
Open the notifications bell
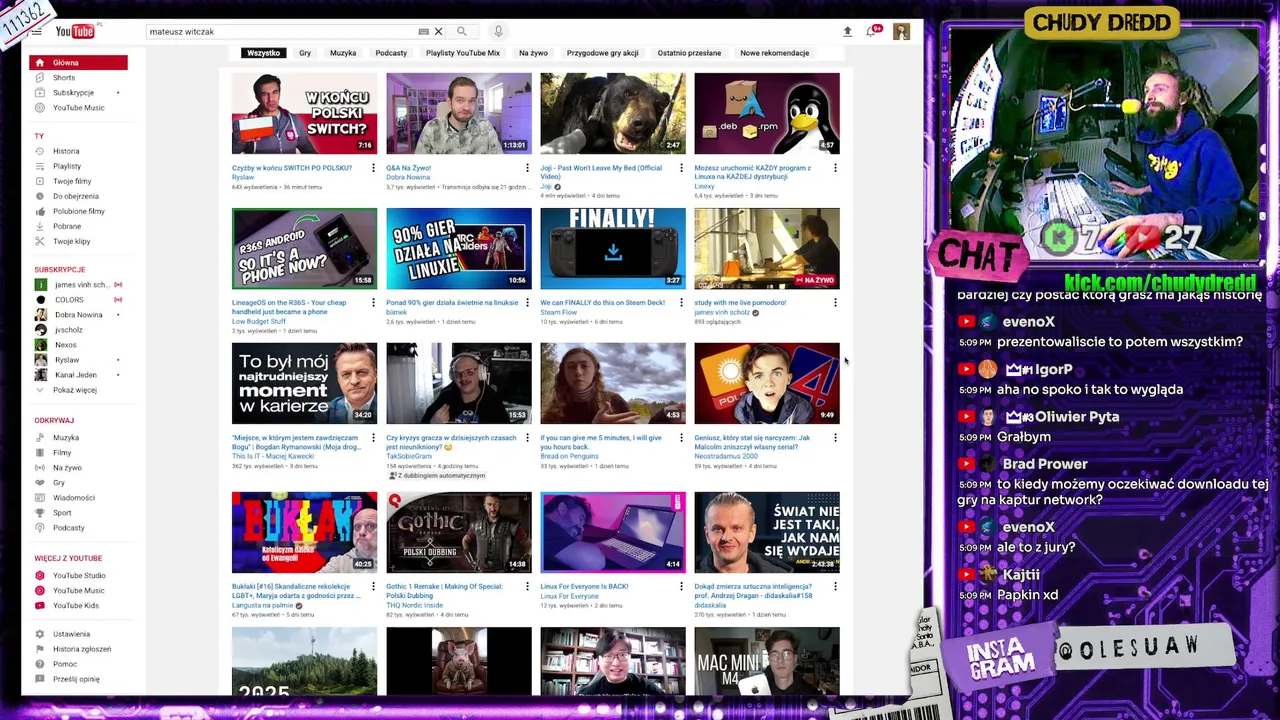[x=872, y=32]
